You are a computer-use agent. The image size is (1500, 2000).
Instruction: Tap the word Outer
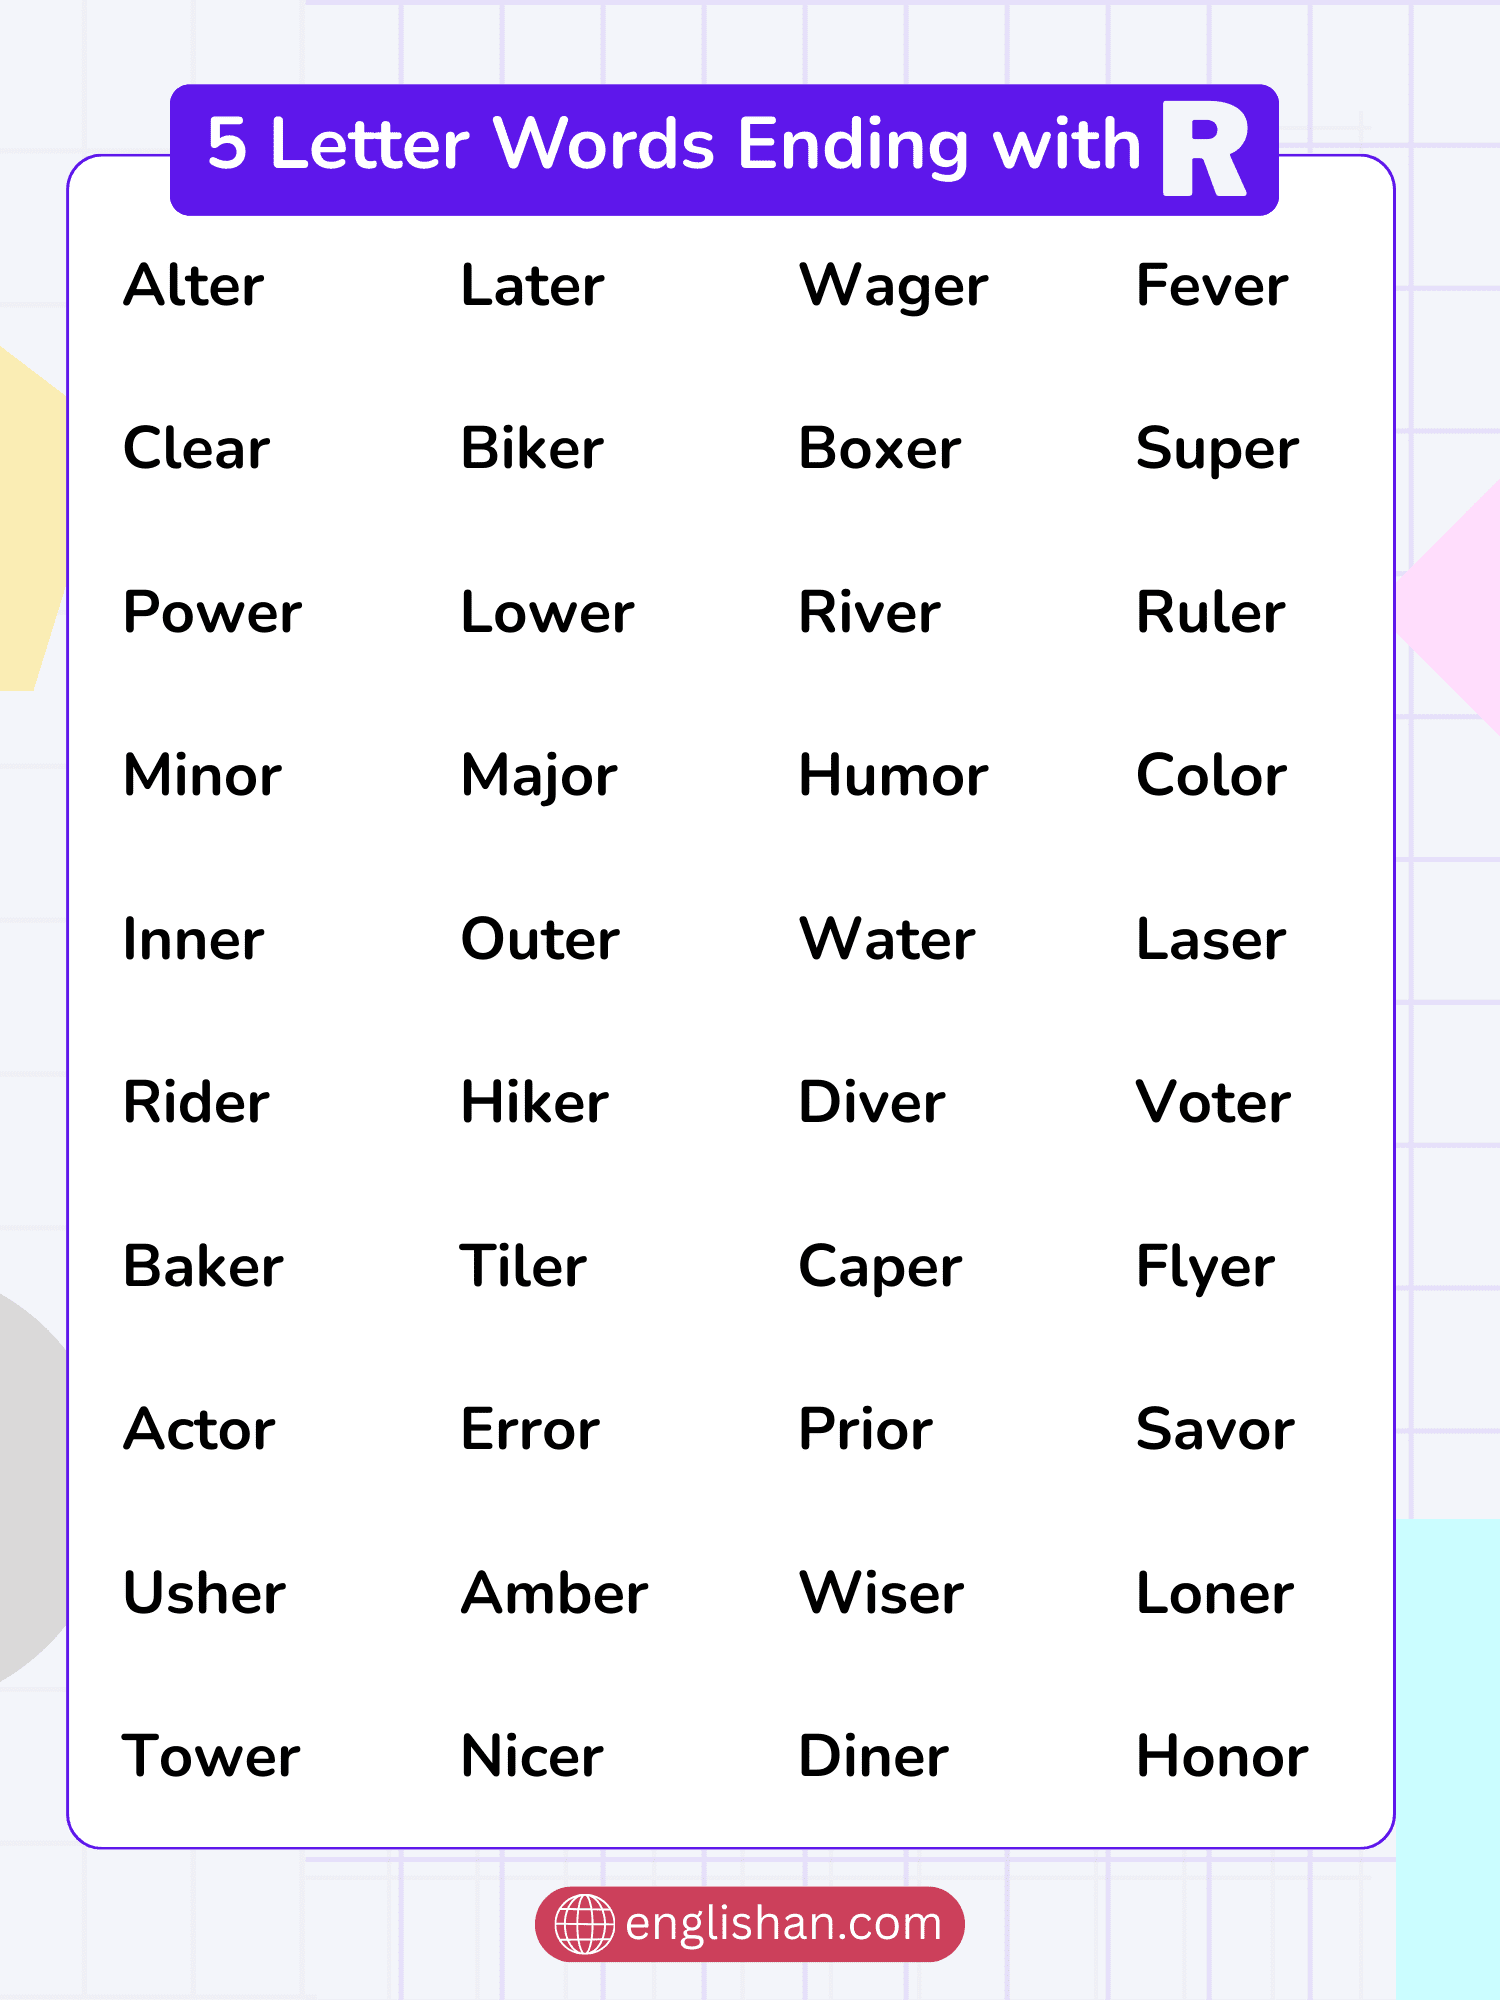tap(540, 940)
